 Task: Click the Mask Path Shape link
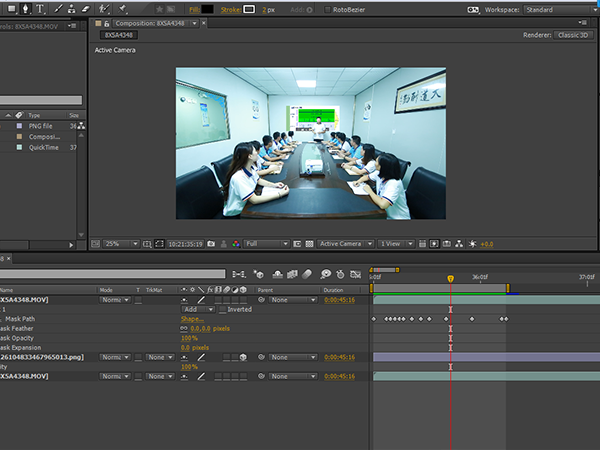pos(191,319)
